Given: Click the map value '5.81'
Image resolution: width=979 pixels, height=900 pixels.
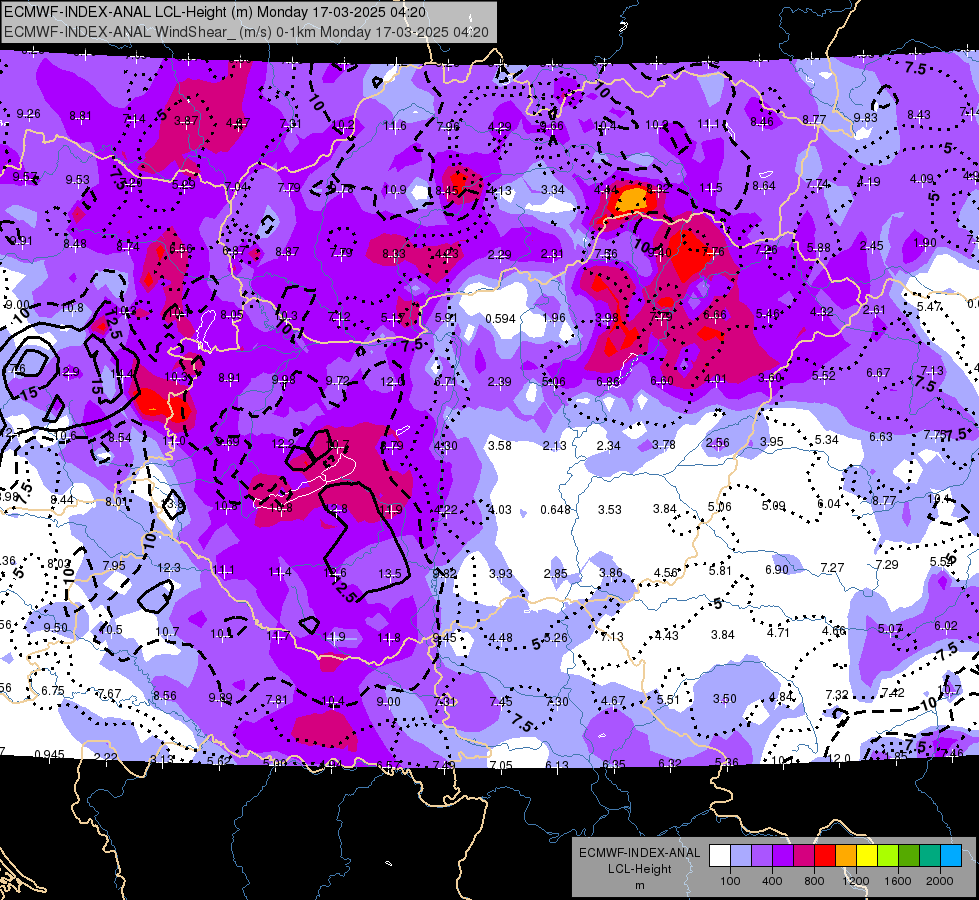Looking at the screenshot, I should [720, 570].
